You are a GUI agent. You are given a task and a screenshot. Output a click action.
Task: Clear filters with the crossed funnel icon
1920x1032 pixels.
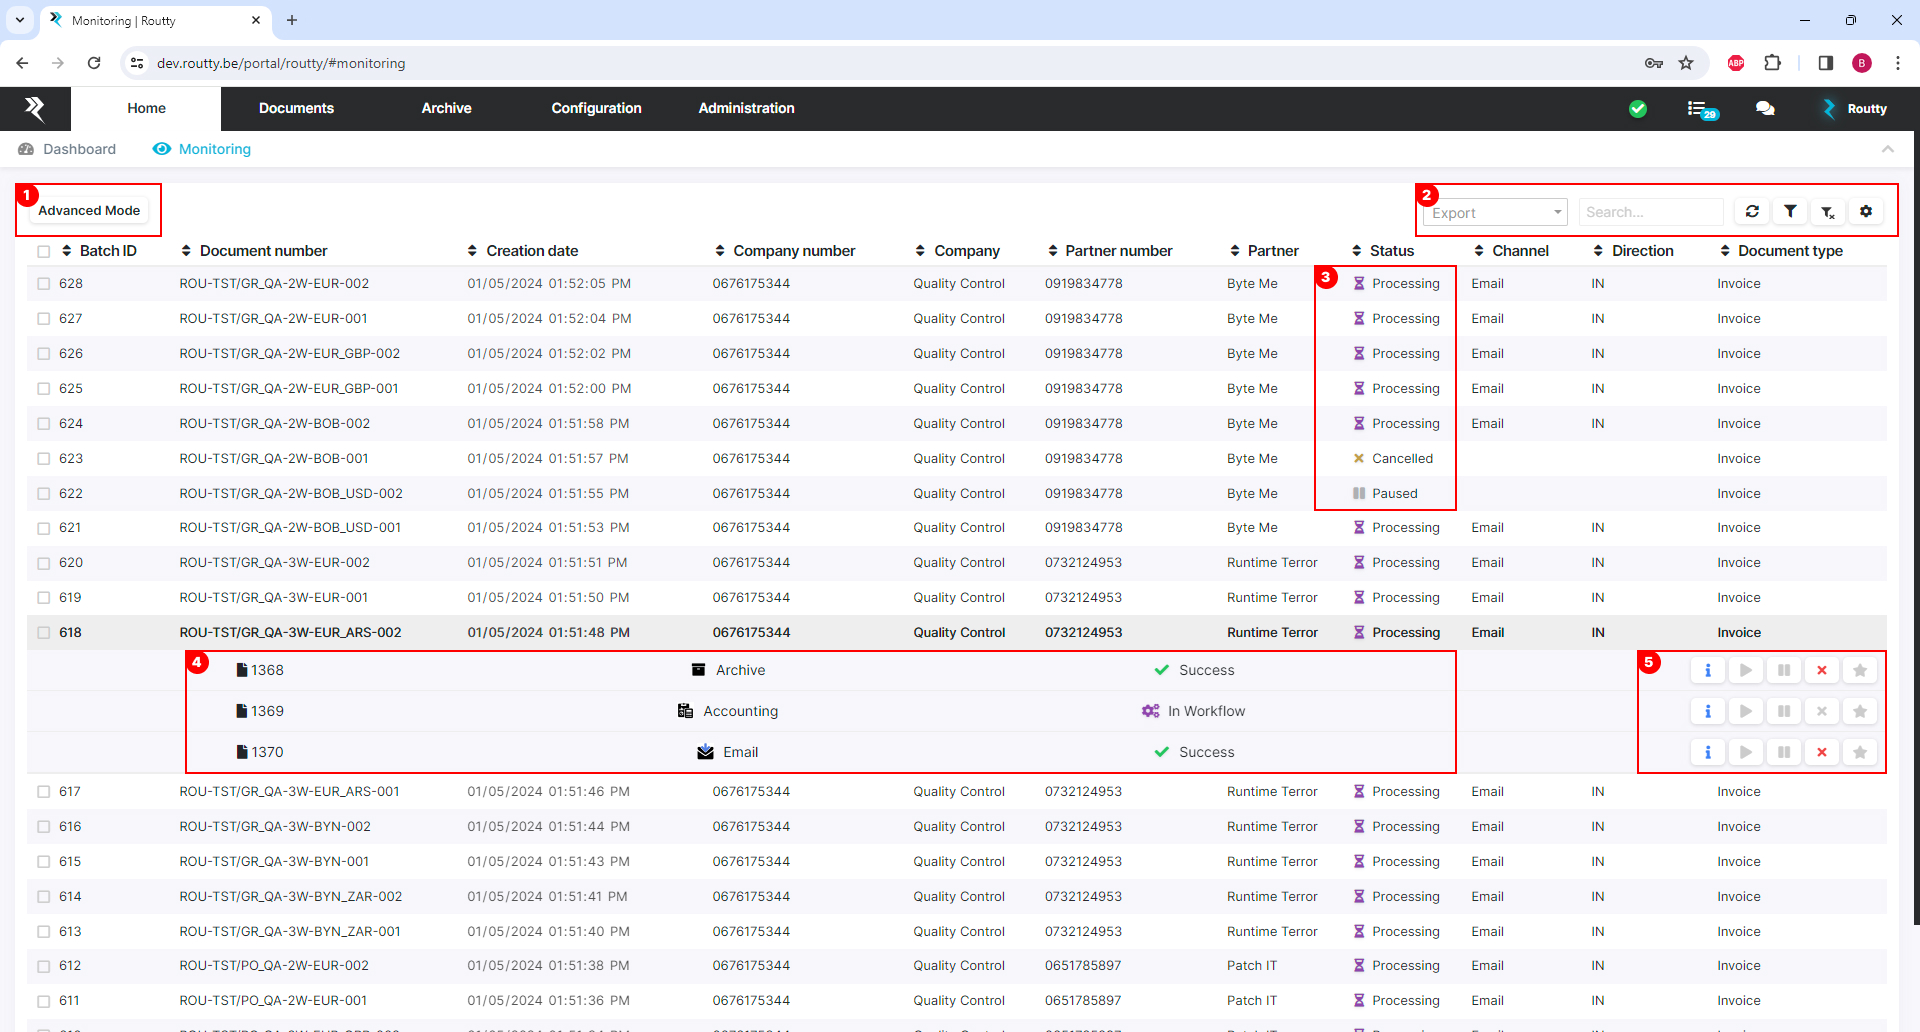(1828, 212)
